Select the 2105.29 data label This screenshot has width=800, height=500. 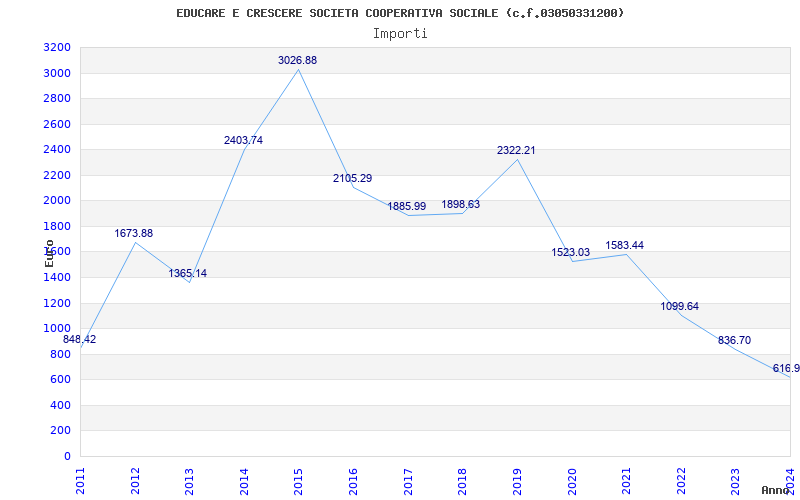(353, 178)
